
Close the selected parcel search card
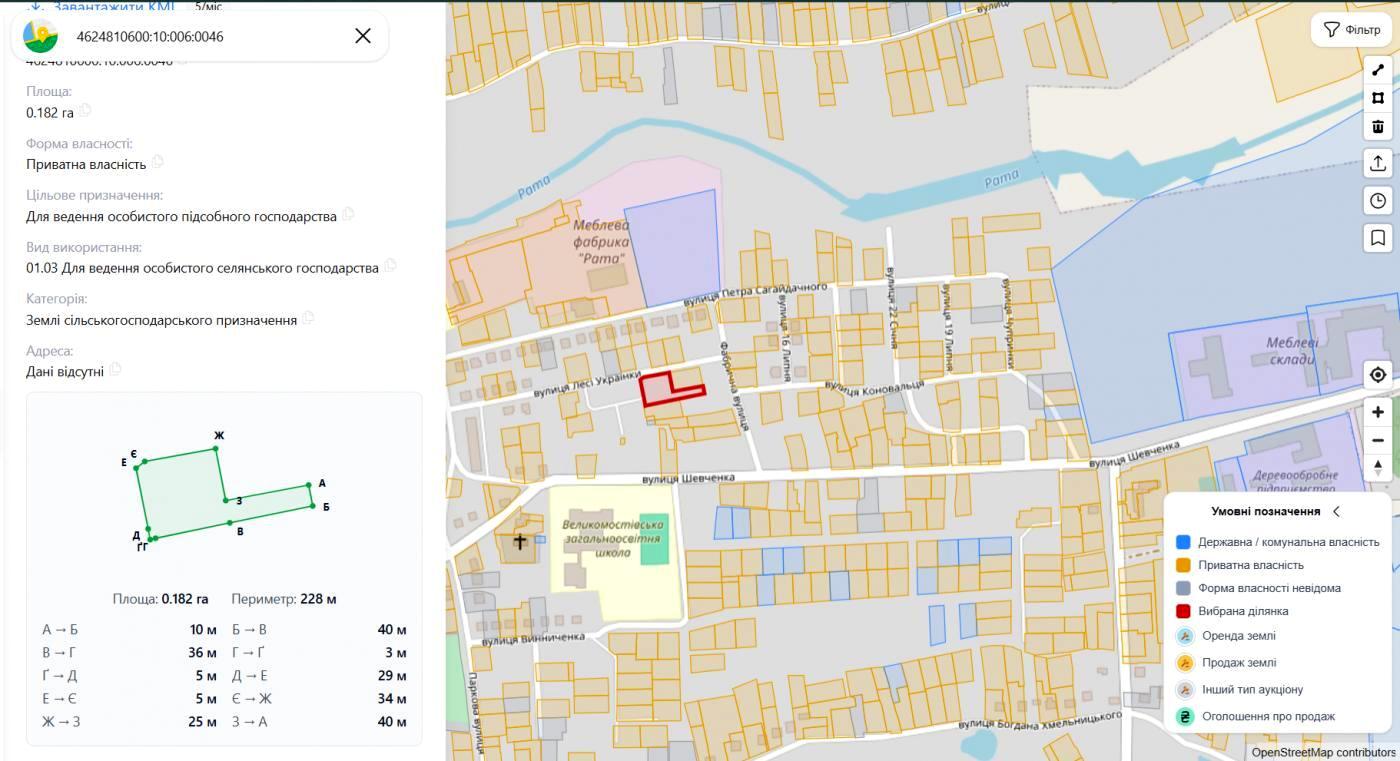(363, 36)
